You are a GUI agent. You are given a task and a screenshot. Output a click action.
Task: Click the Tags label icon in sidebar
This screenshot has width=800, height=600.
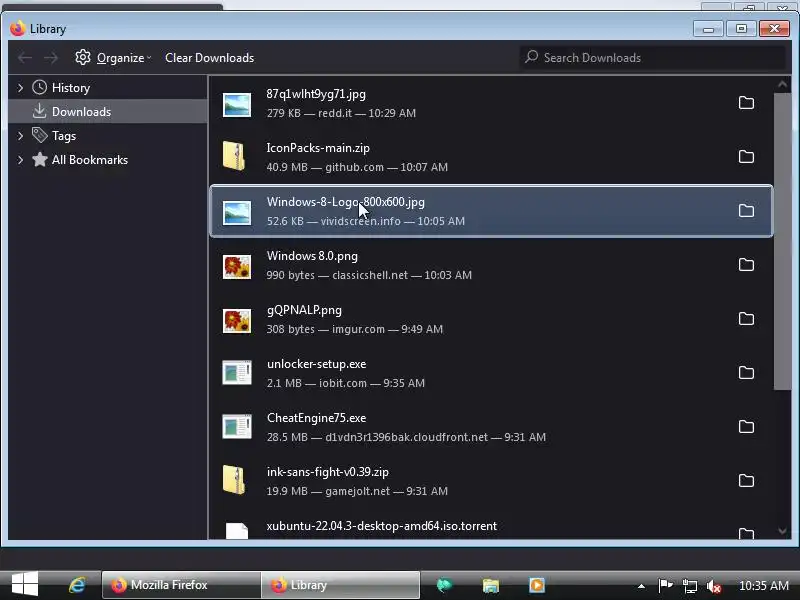pyautogui.click(x=39, y=135)
